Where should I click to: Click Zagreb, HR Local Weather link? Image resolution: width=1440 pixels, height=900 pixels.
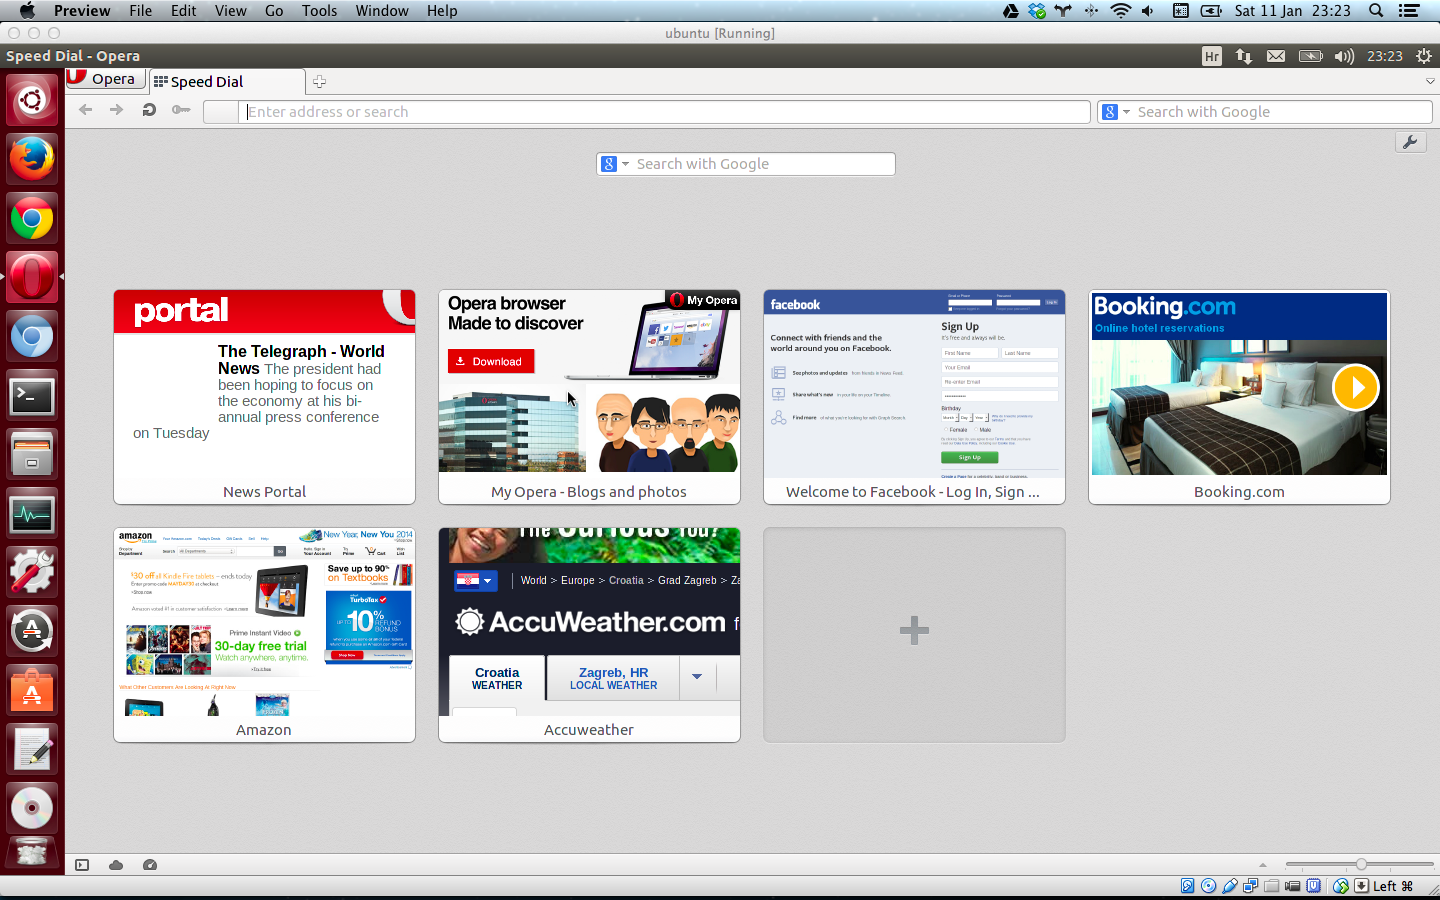[x=613, y=678]
